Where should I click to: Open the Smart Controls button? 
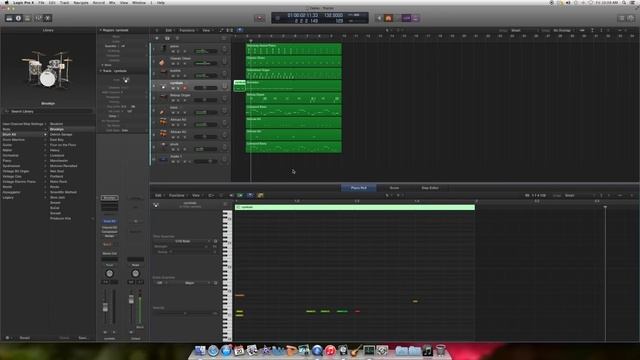tap(38, 18)
